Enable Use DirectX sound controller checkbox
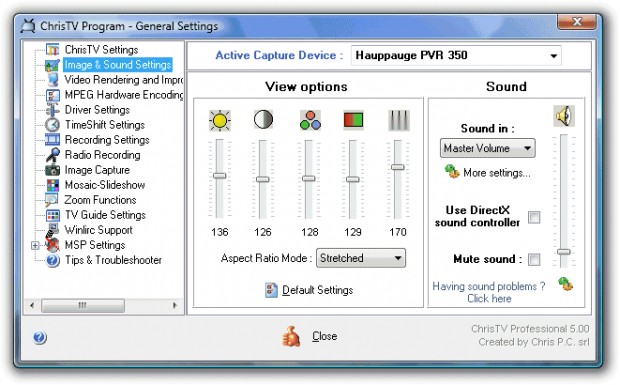The image size is (620, 385). tap(534, 217)
